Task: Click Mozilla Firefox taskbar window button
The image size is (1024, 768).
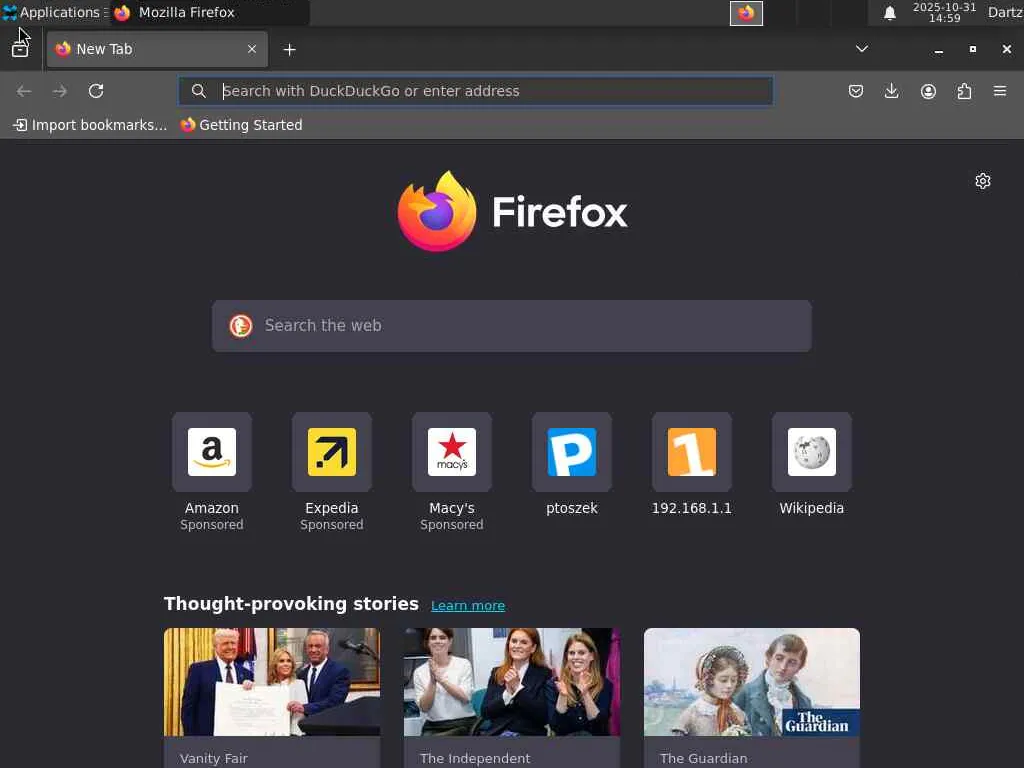Action: (209, 12)
